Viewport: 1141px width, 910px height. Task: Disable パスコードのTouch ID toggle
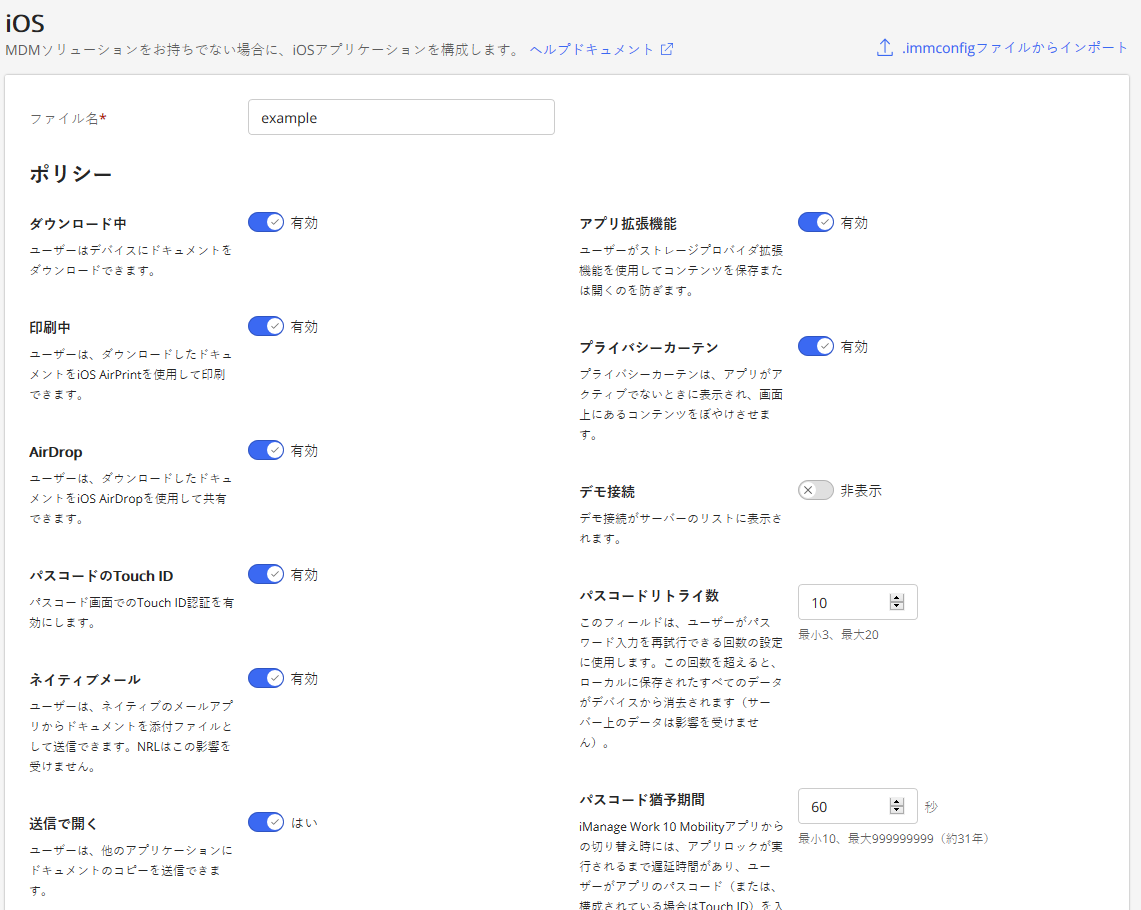(266, 574)
